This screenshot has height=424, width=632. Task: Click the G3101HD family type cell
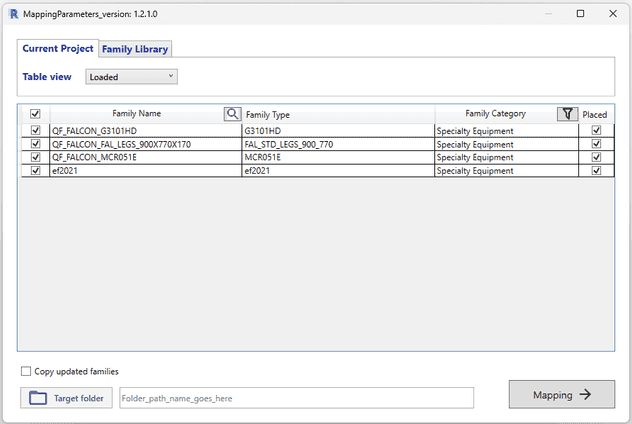click(x=338, y=131)
